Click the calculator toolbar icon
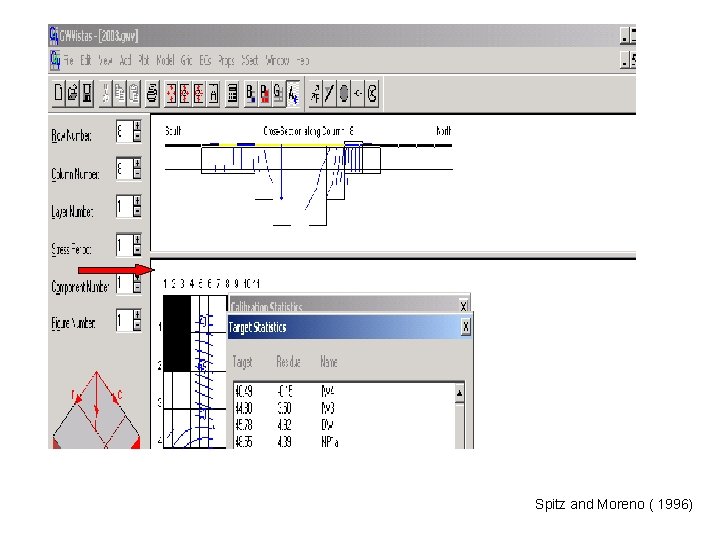Image resolution: width=720 pixels, height=540 pixels. tap(232, 94)
